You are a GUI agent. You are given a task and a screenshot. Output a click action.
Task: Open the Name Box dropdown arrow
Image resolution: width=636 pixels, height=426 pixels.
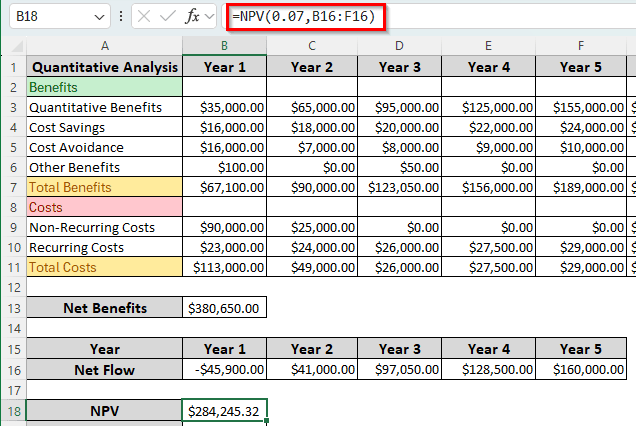pos(99,17)
